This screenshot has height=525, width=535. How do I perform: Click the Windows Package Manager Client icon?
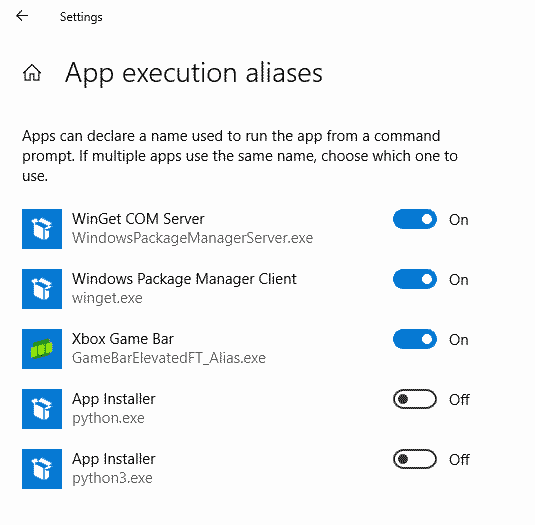[42, 289]
